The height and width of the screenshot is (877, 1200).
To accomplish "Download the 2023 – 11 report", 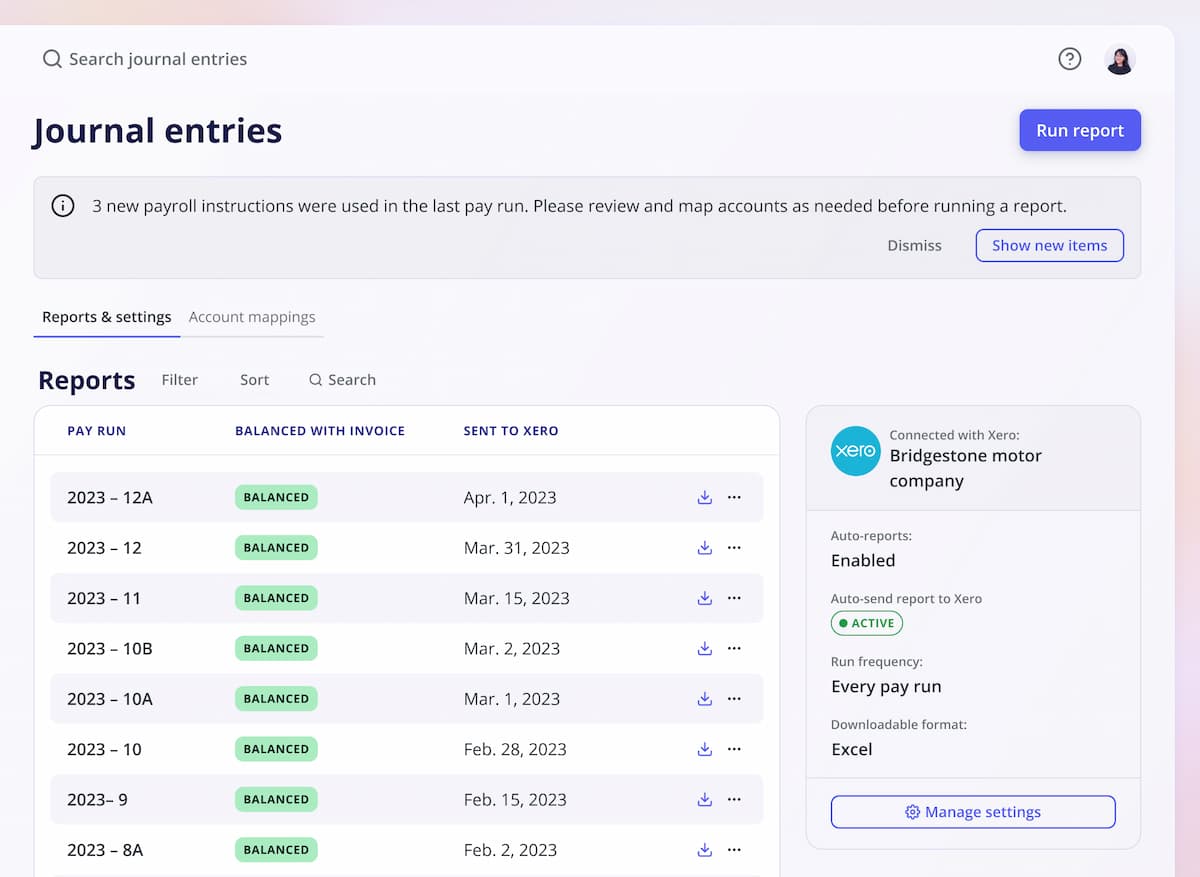I will click(x=705, y=598).
